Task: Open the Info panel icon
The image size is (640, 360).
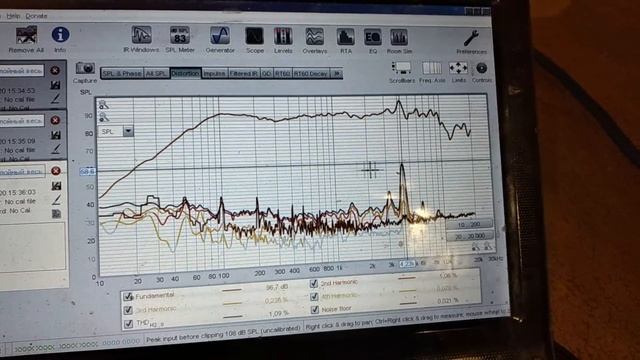Action: [60, 35]
